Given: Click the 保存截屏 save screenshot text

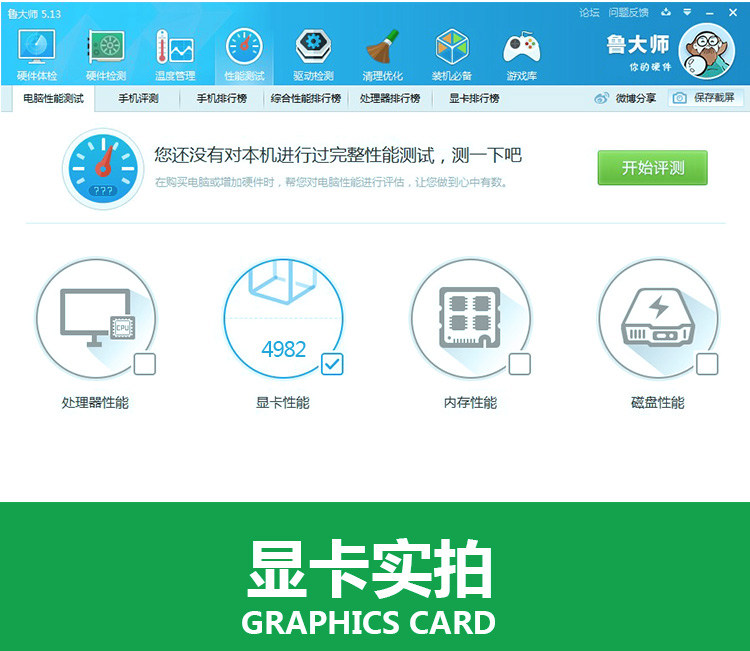Looking at the screenshot, I should pos(714,98).
